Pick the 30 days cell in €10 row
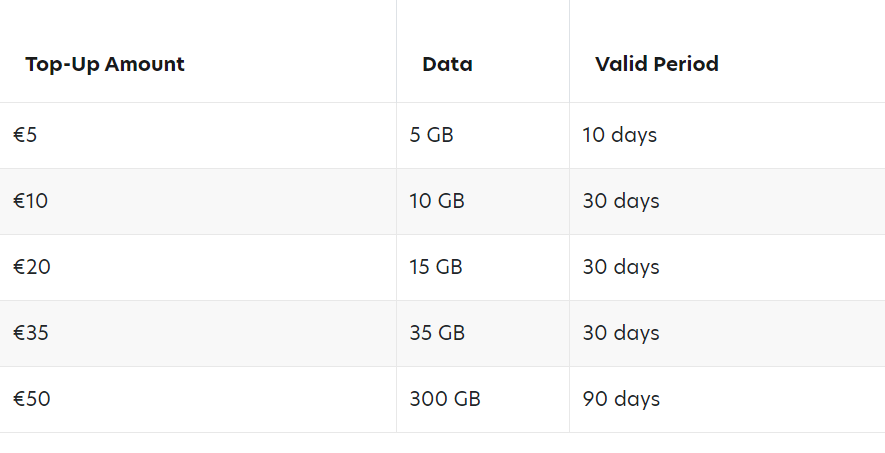Viewport: 885px width, 453px height. coord(621,201)
